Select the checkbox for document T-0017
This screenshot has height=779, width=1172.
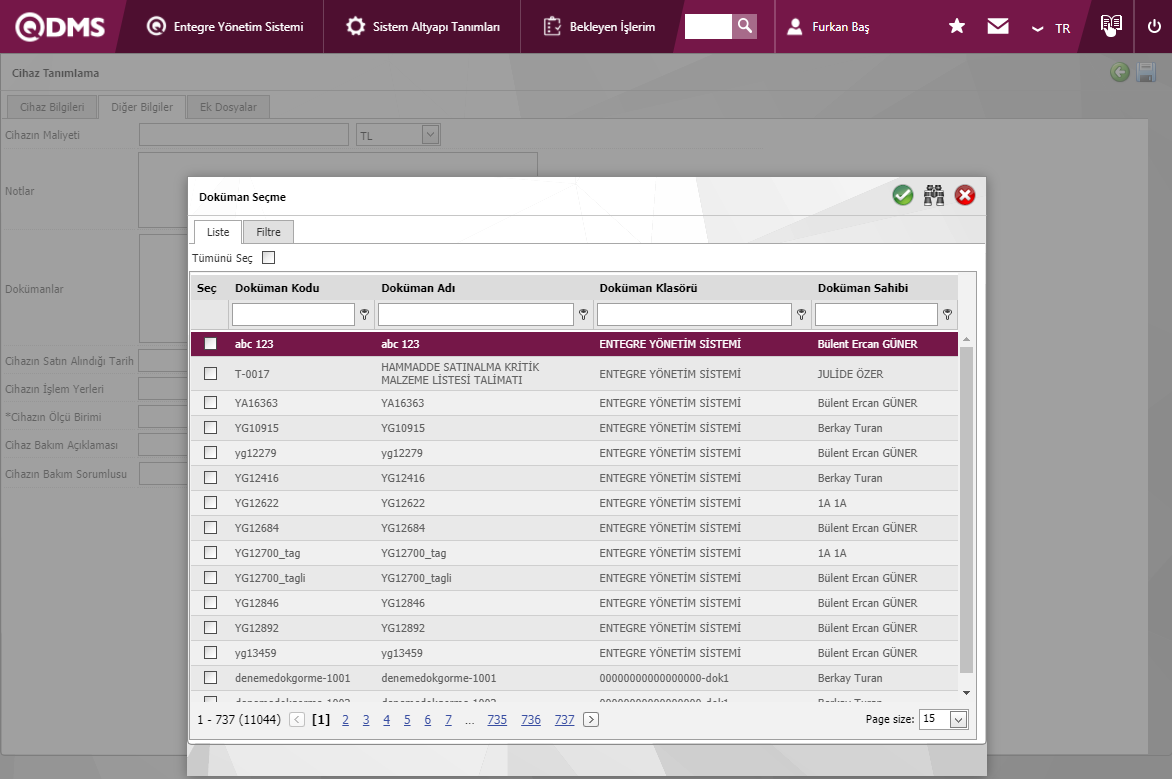tap(210, 374)
